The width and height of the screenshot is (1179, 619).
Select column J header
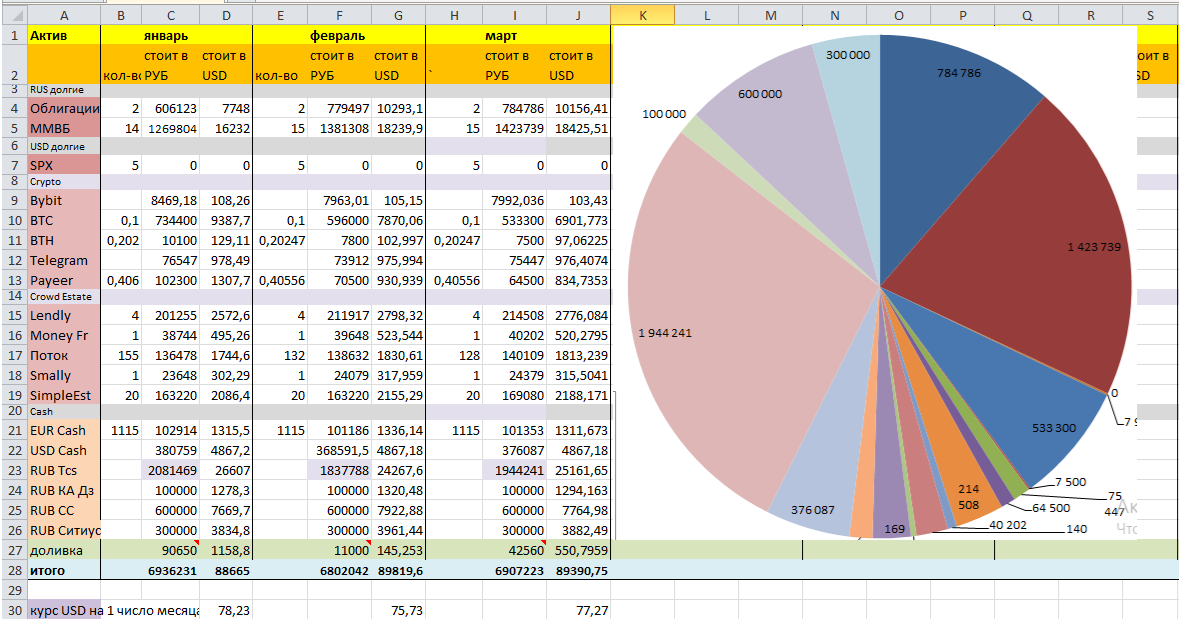click(578, 15)
